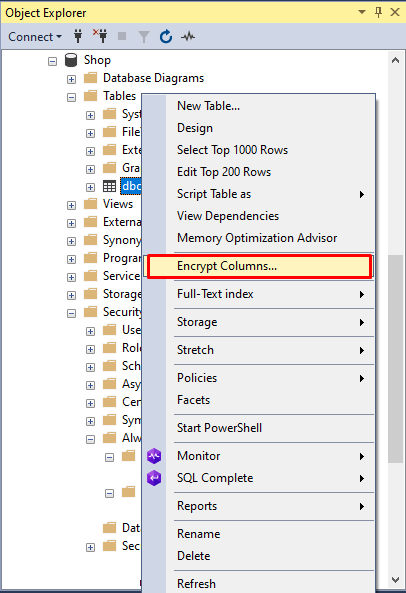Choose Encrypt Columns... from context menu

click(259, 267)
